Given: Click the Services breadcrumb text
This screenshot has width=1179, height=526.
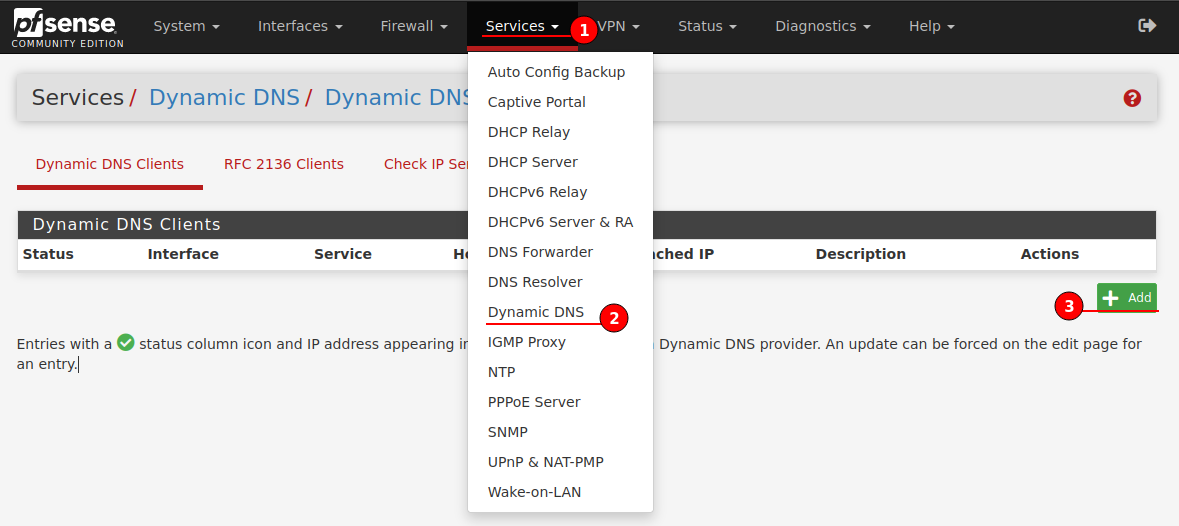Looking at the screenshot, I should (77, 98).
